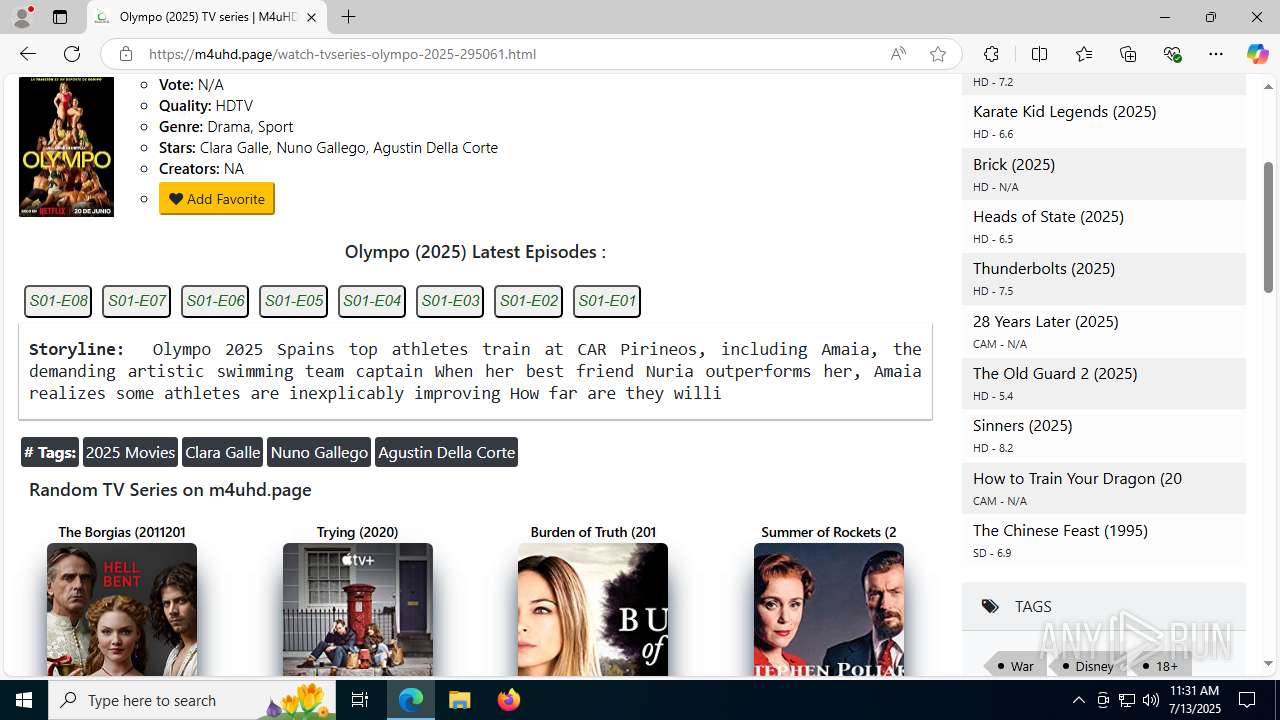Open Settings and more ellipsis menu
Viewport: 1280px width, 720px height.
(1216, 54)
